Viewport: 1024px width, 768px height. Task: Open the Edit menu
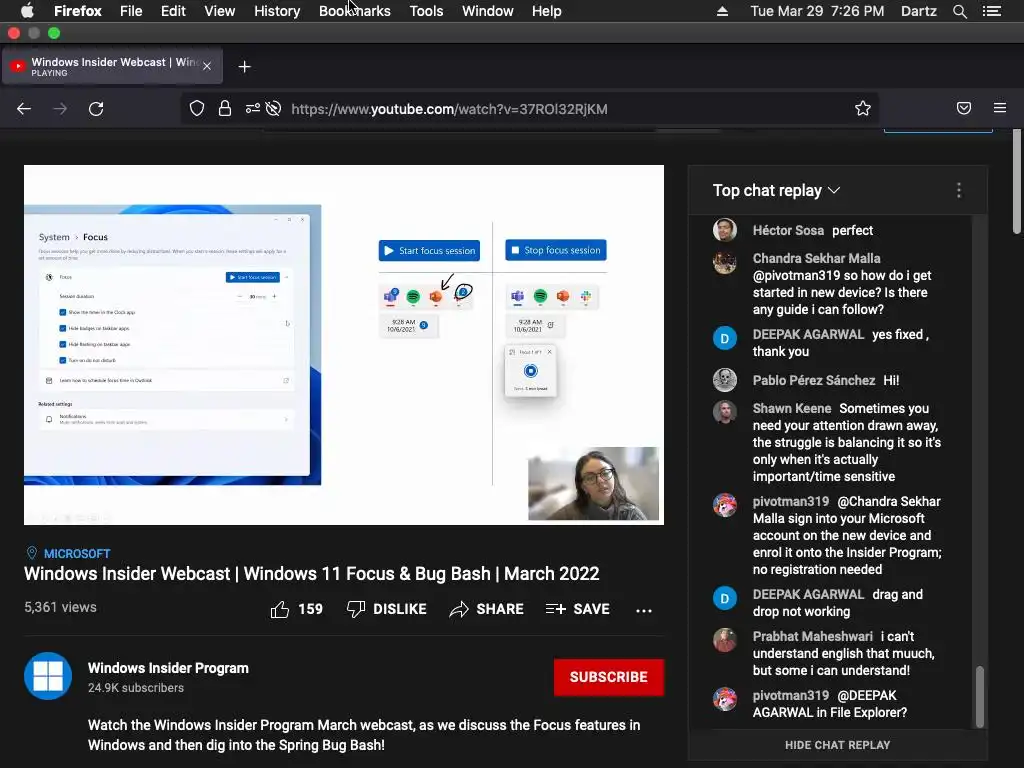[x=173, y=11]
